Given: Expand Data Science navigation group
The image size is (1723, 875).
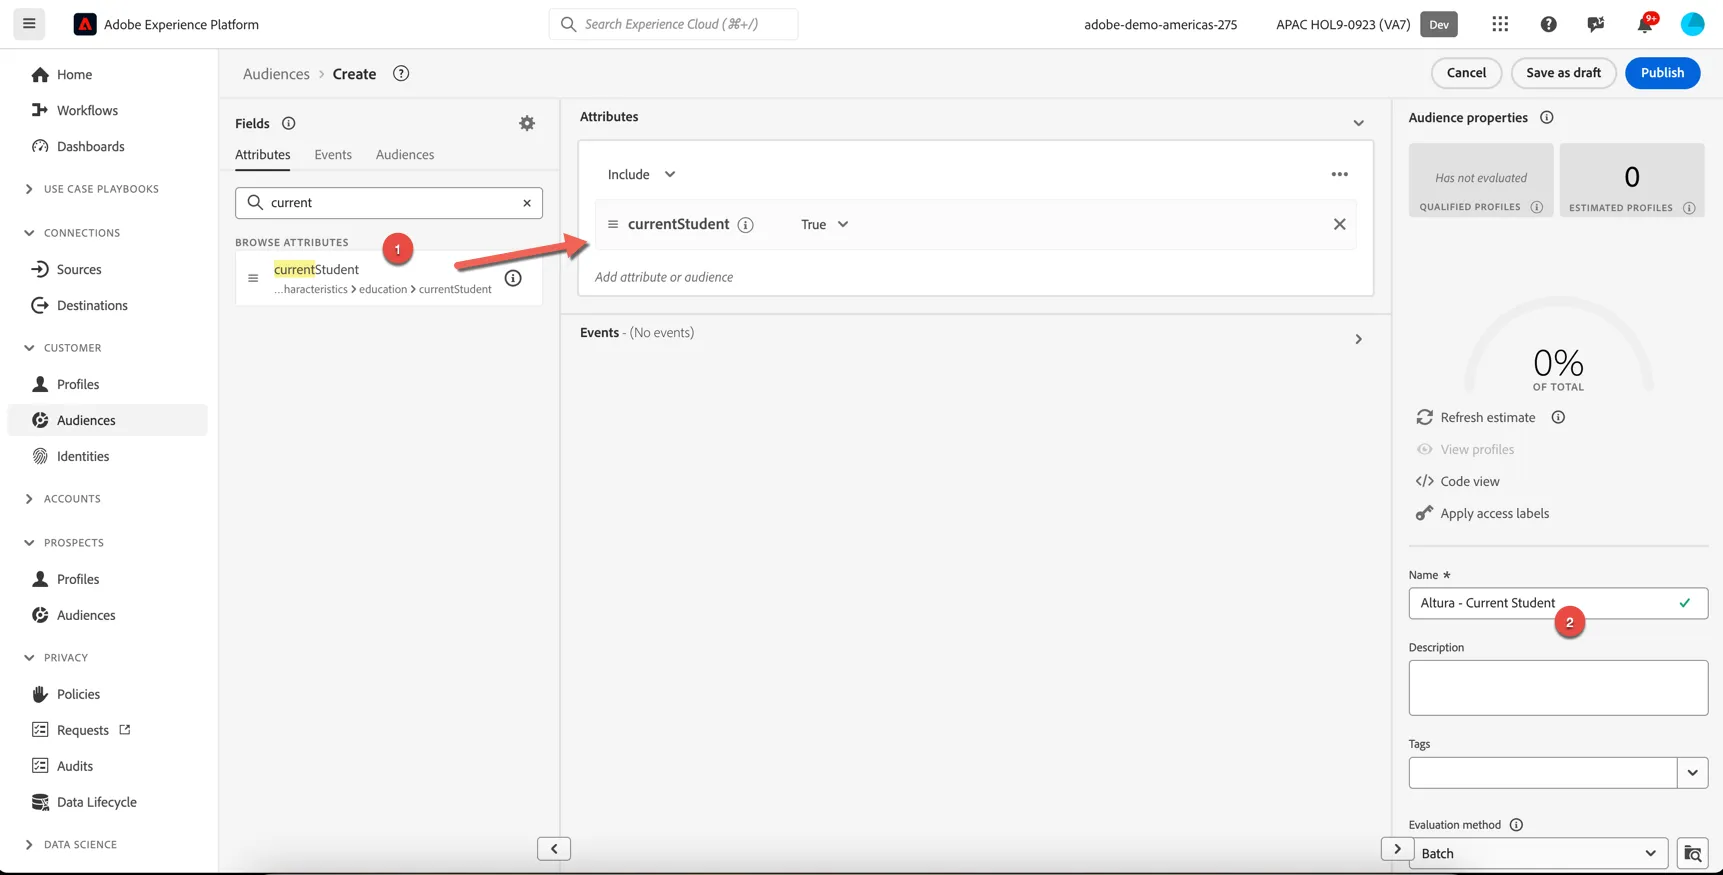Looking at the screenshot, I should click(x=71, y=844).
